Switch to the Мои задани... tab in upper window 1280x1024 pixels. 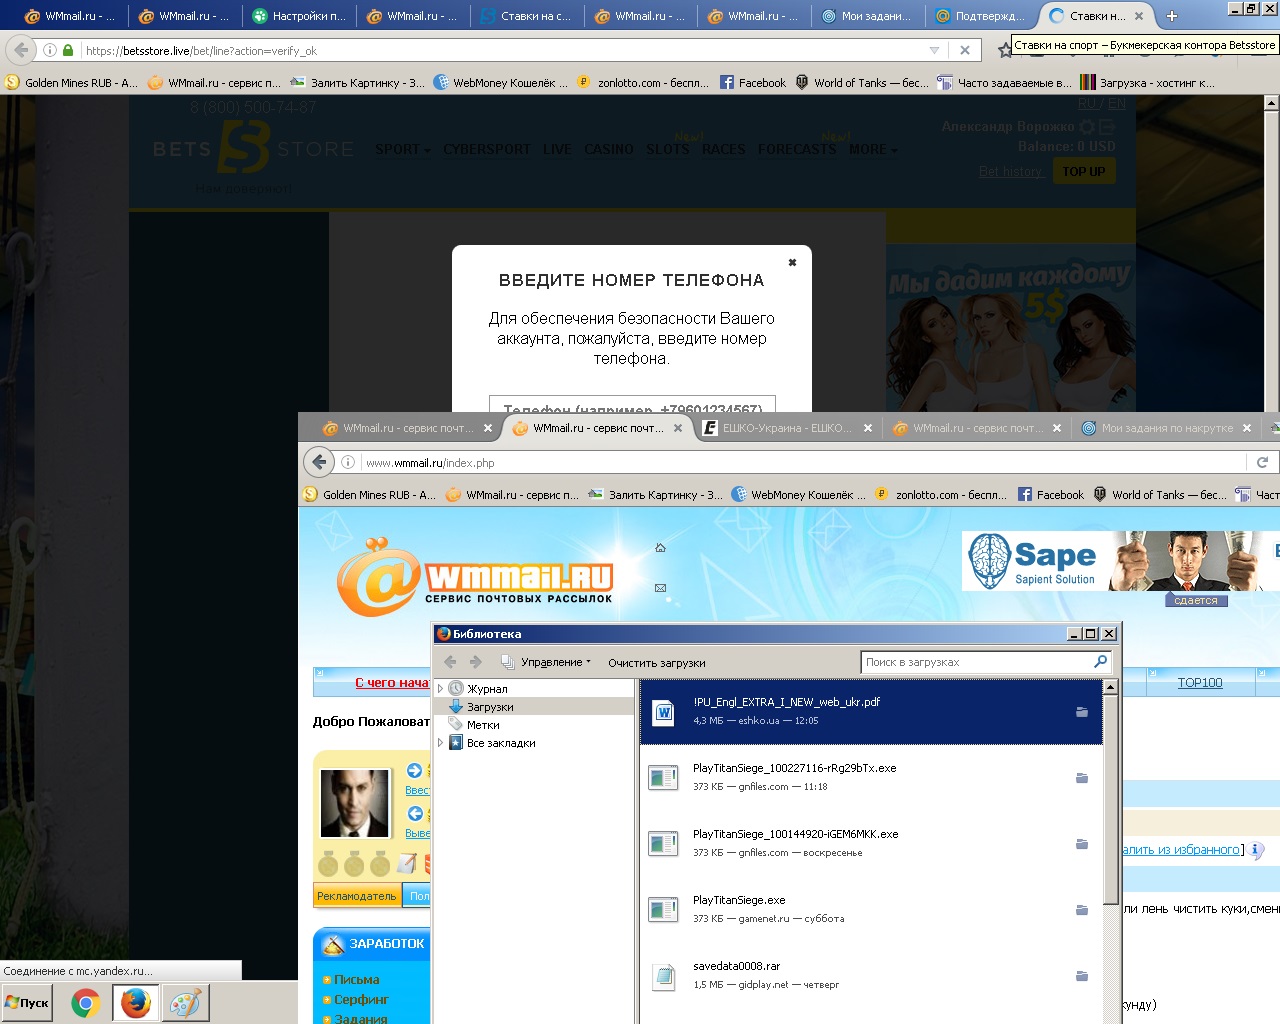(x=867, y=16)
